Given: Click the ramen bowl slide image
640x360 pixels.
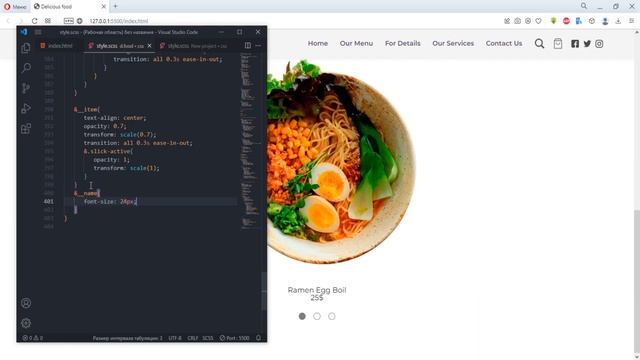Looking at the screenshot, I should (341, 162).
